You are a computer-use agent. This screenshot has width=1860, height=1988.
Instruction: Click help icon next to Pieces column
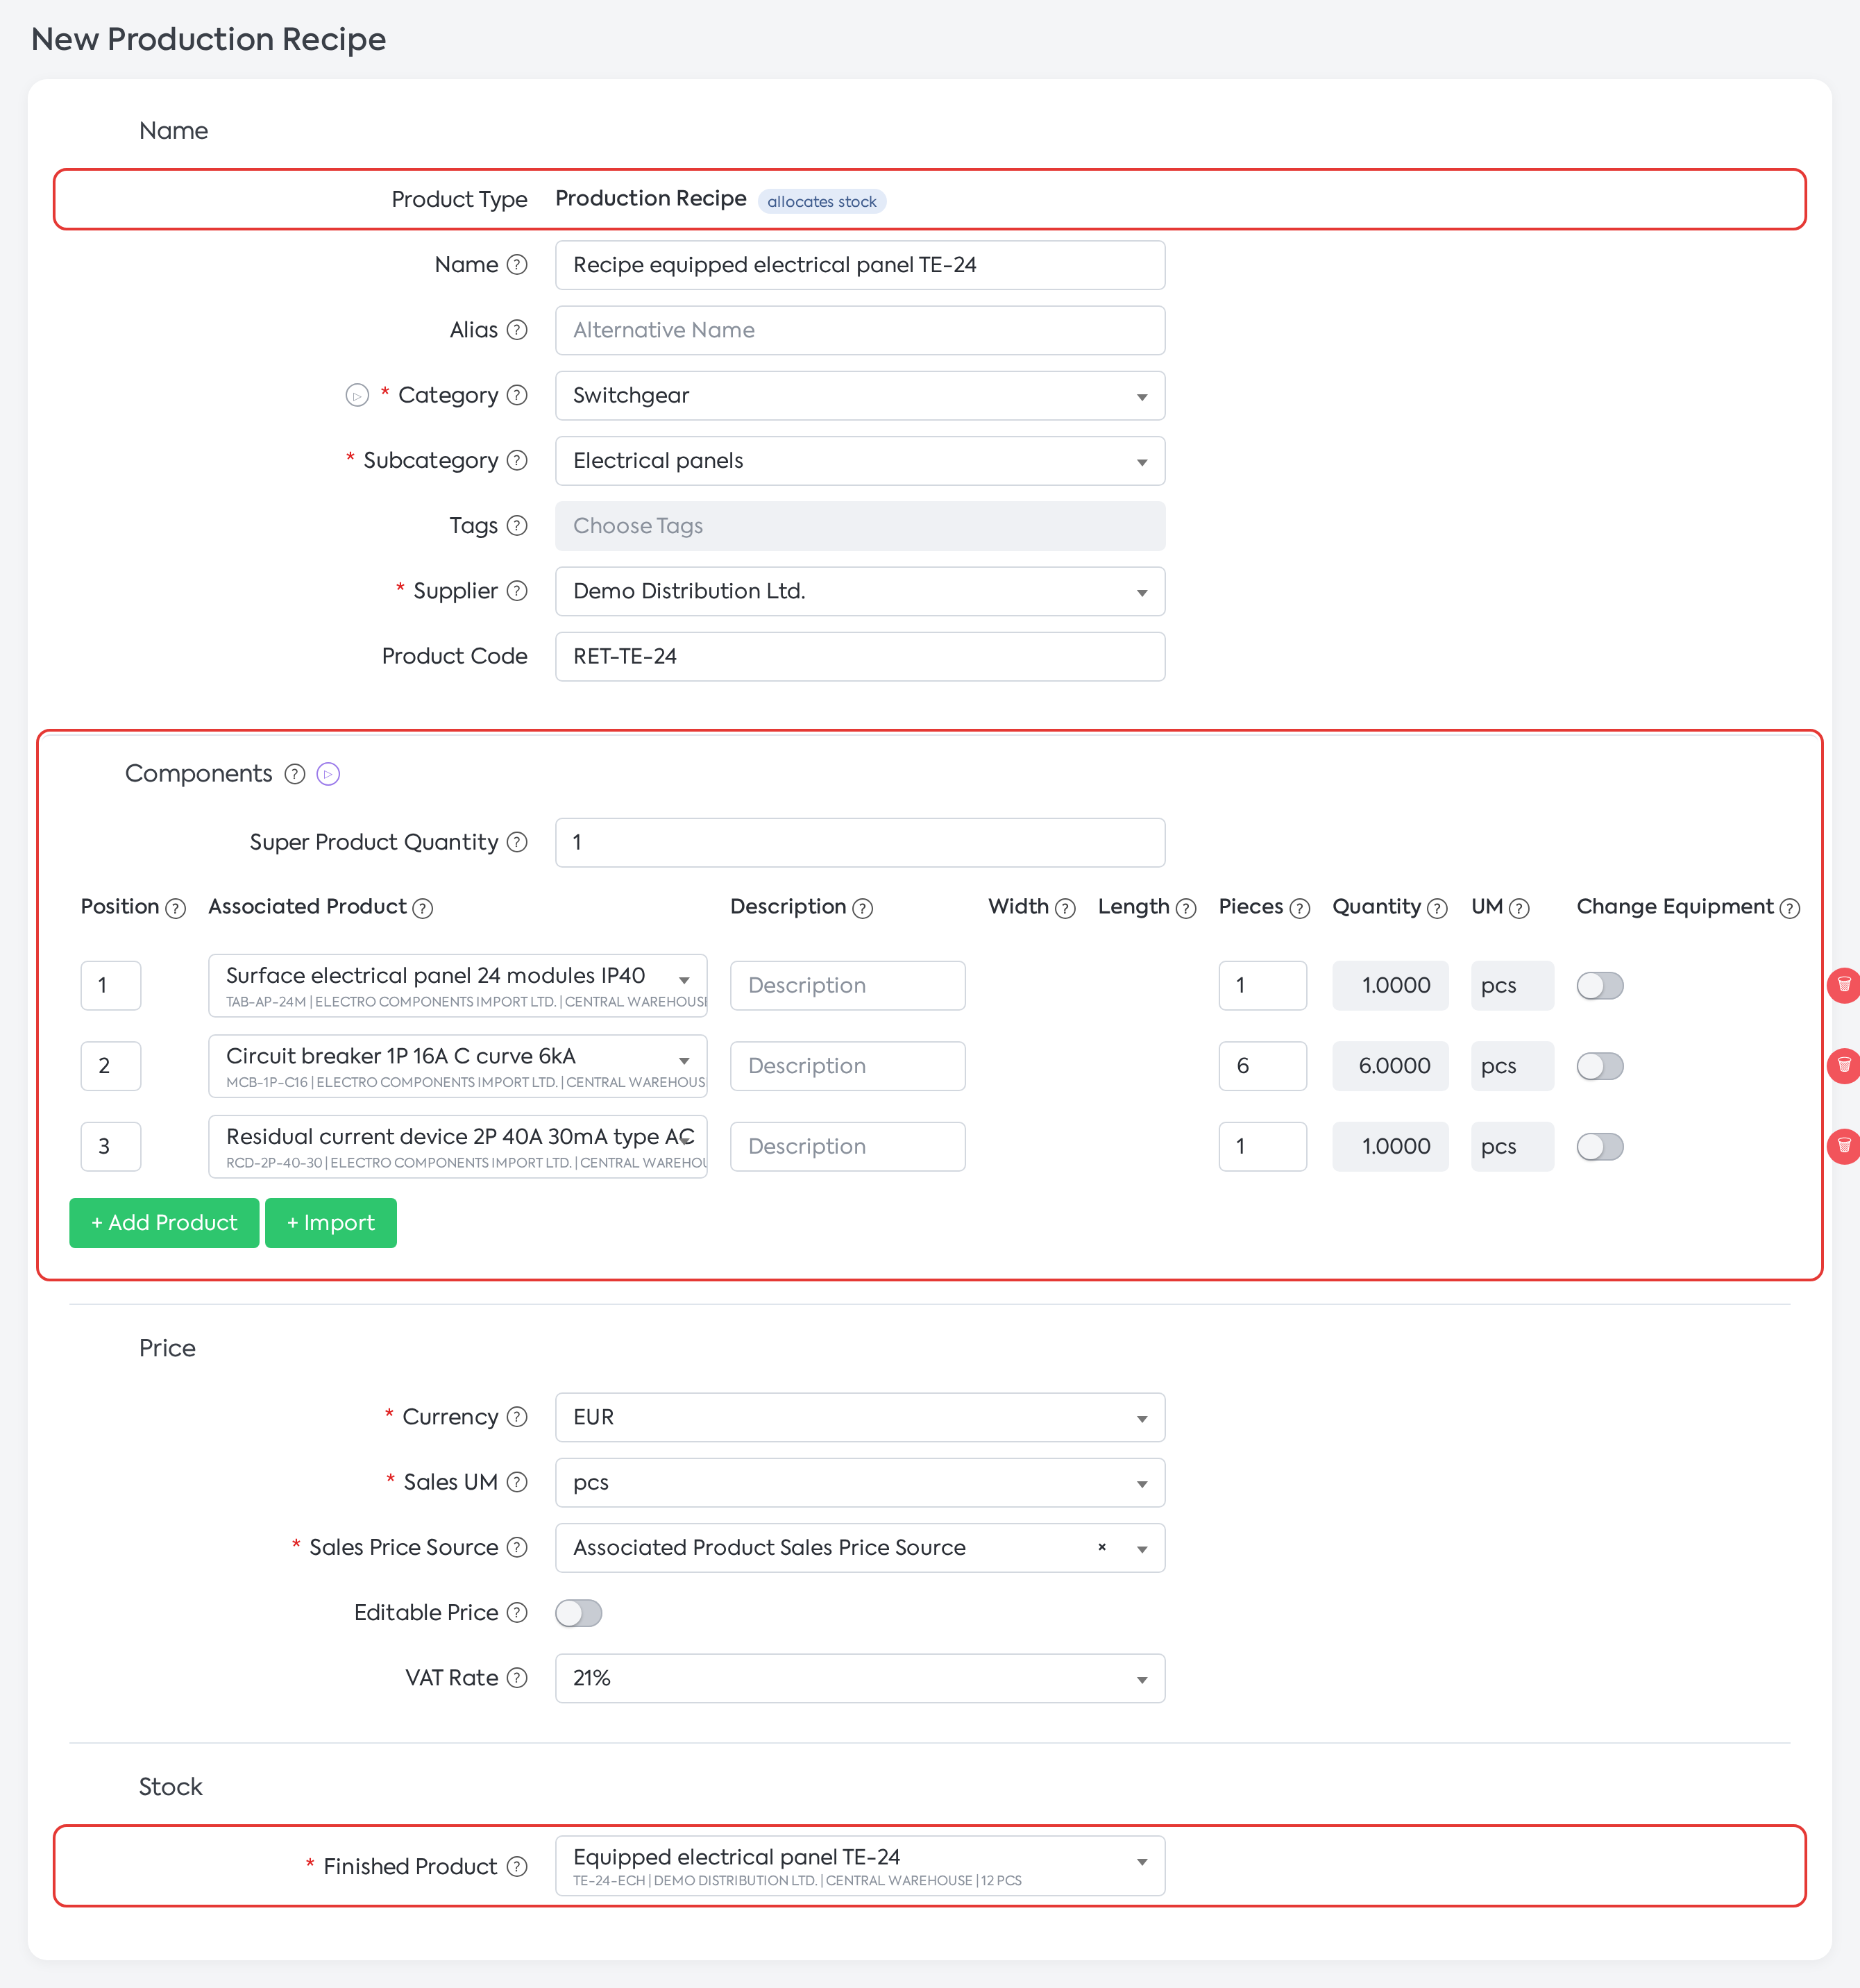click(x=1300, y=908)
